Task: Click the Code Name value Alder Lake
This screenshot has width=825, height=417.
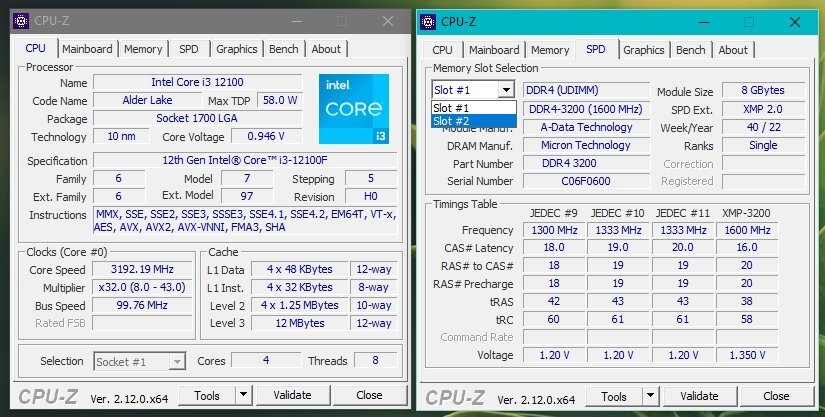Action: pos(147,100)
